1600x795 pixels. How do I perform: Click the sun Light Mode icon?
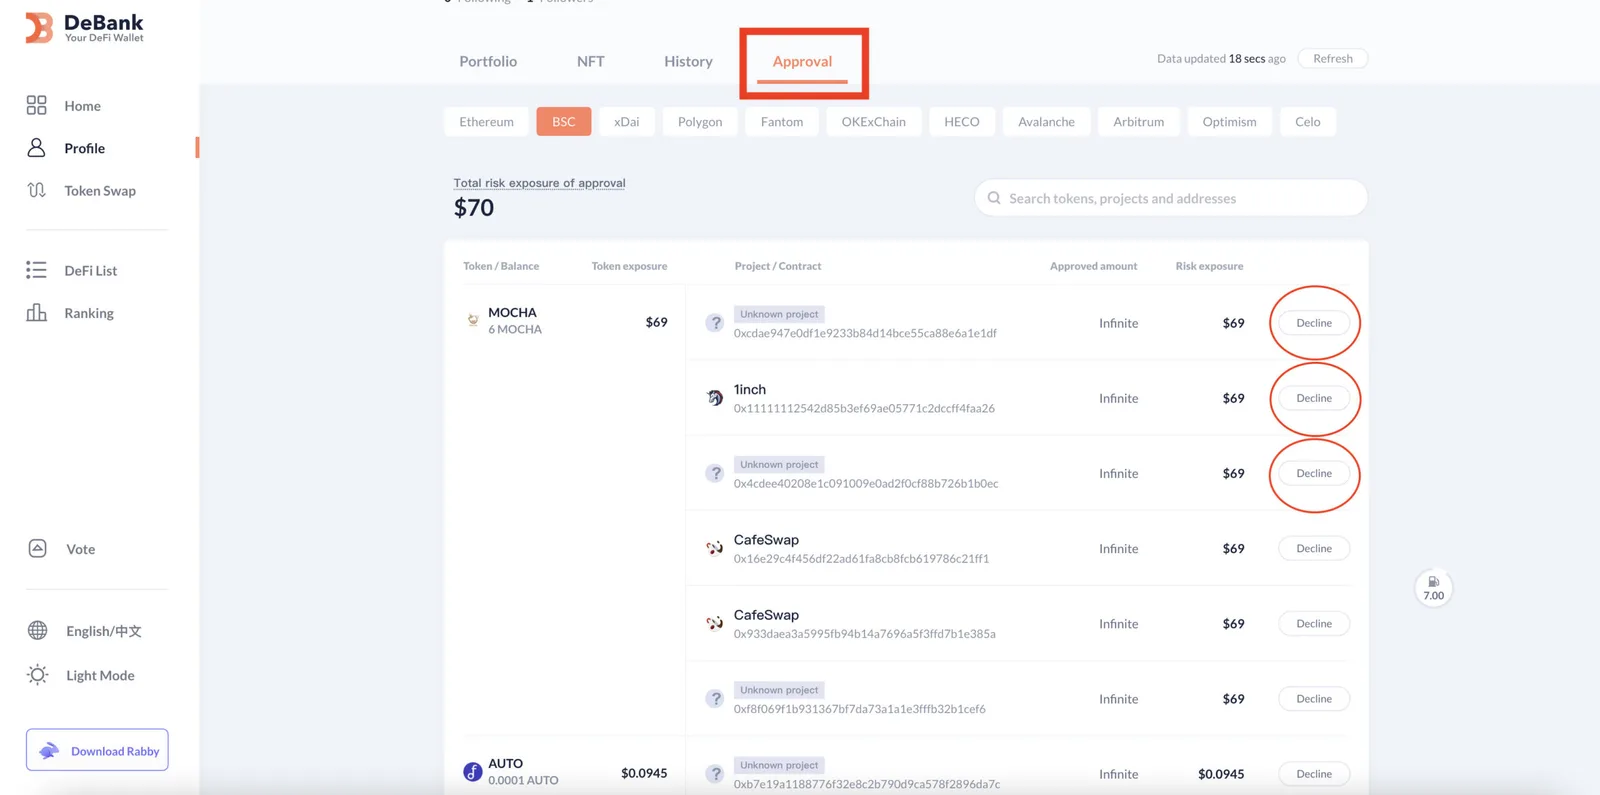pos(38,675)
